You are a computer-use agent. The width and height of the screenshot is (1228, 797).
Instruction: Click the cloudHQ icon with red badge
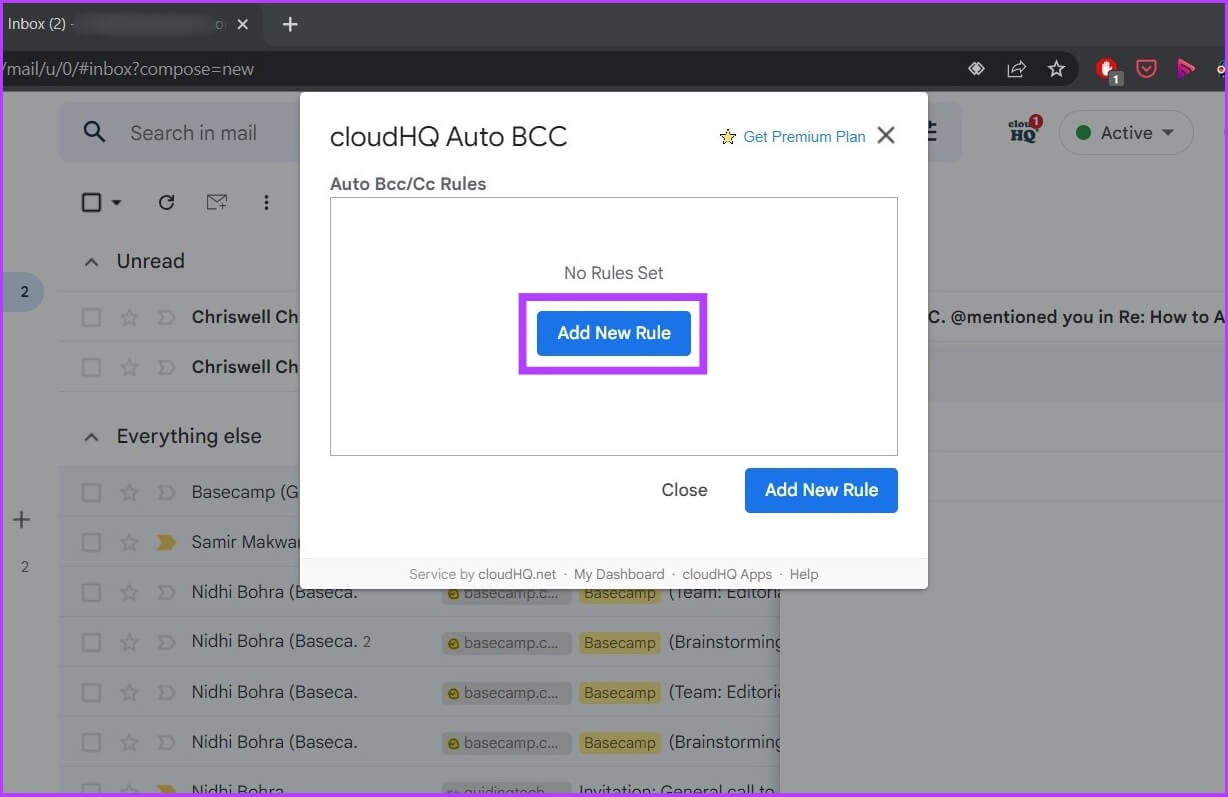point(1024,130)
